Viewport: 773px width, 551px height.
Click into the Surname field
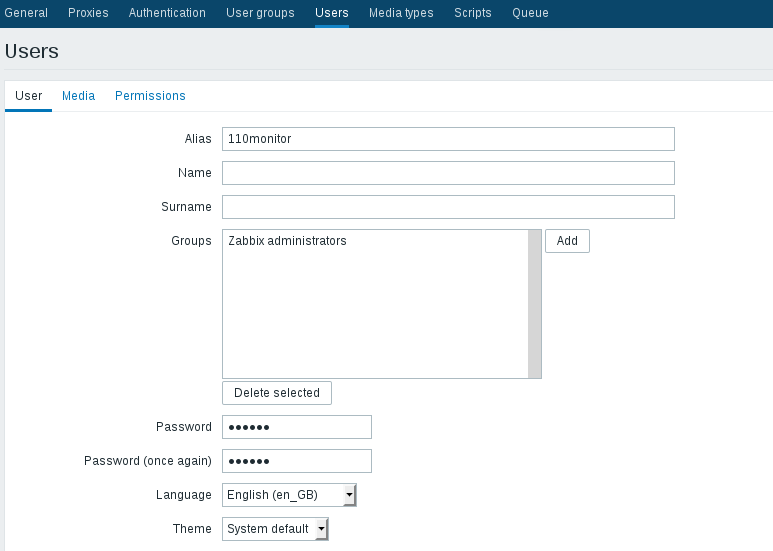pos(448,207)
